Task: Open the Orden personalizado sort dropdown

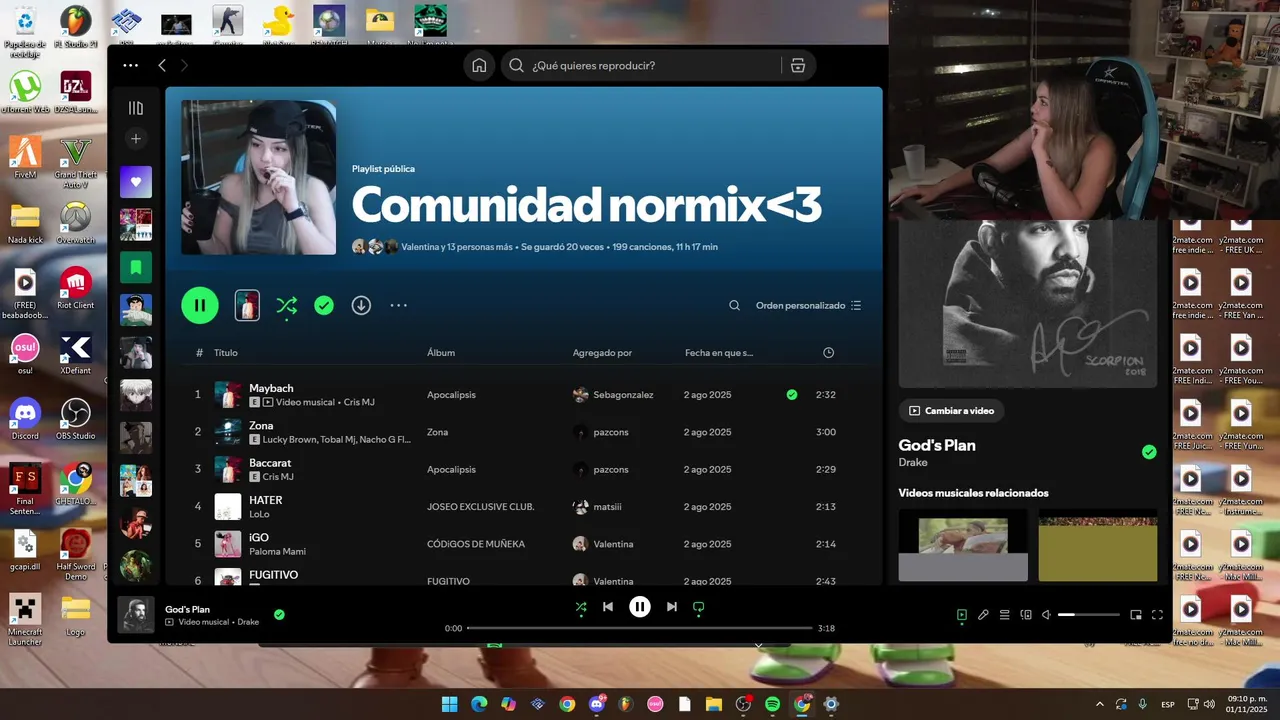Action: (x=808, y=305)
